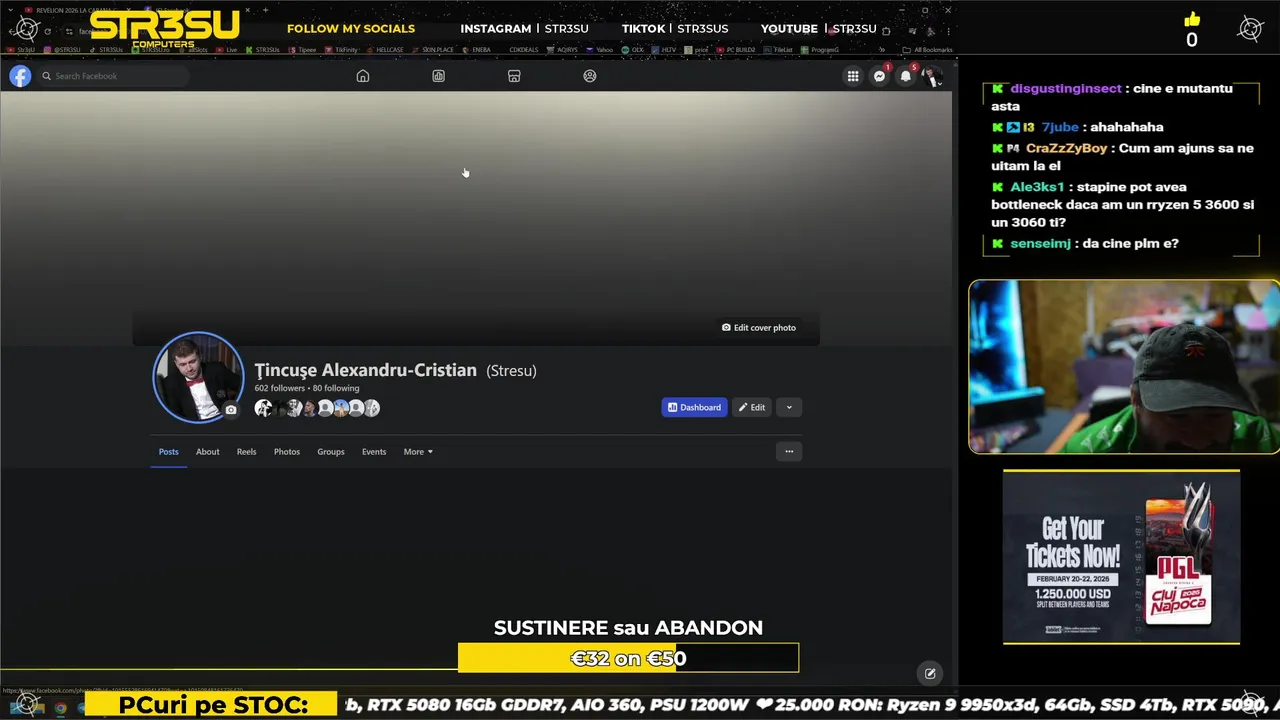Screen dimensions: 1280x720
Task: Click the profile picture camera icon
Action: click(x=231, y=410)
